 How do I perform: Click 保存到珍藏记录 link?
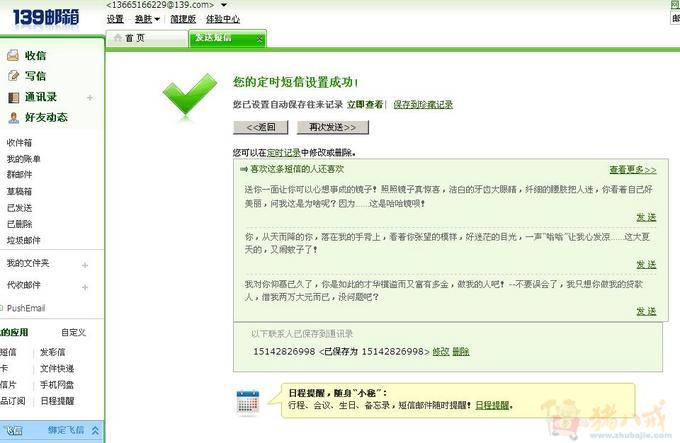pos(423,104)
